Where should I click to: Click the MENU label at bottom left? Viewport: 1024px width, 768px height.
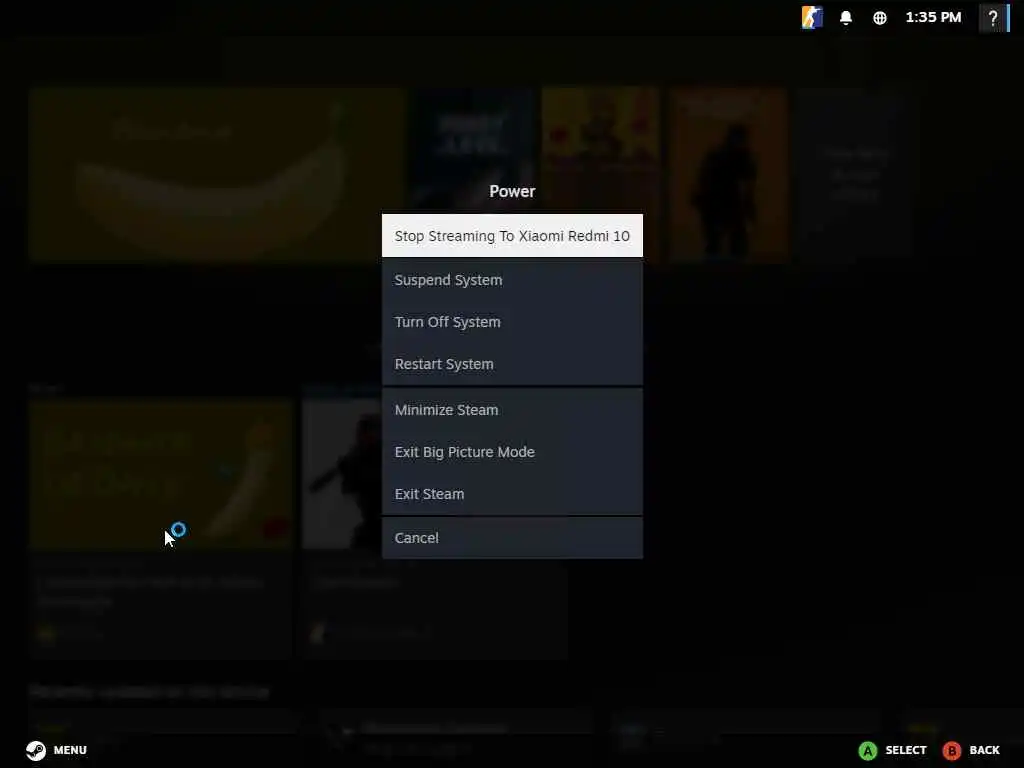point(70,750)
